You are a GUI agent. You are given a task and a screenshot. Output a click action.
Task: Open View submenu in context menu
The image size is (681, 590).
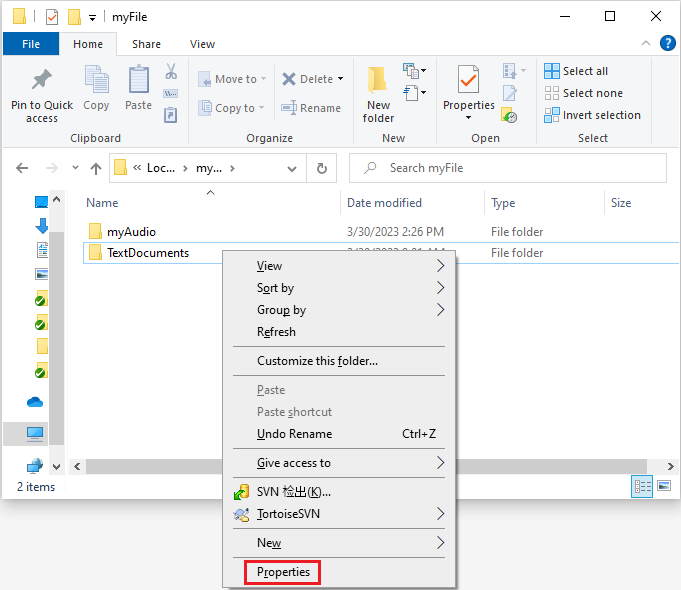pos(339,265)
